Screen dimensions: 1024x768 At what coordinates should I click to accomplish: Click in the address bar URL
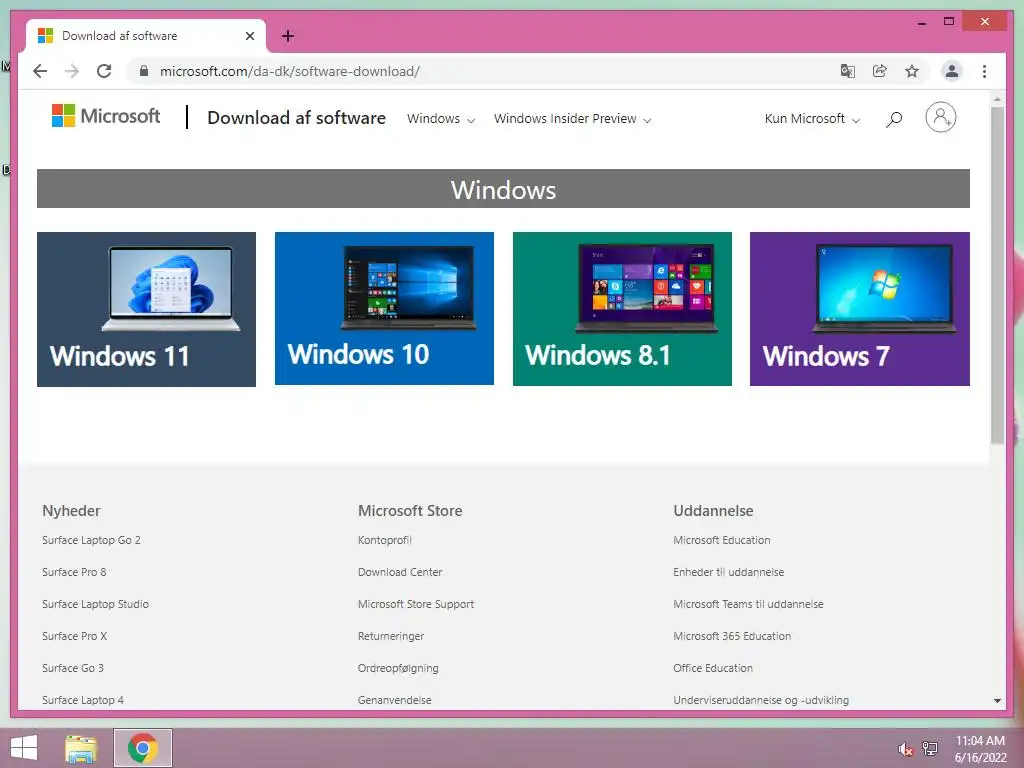coord(290,71)
